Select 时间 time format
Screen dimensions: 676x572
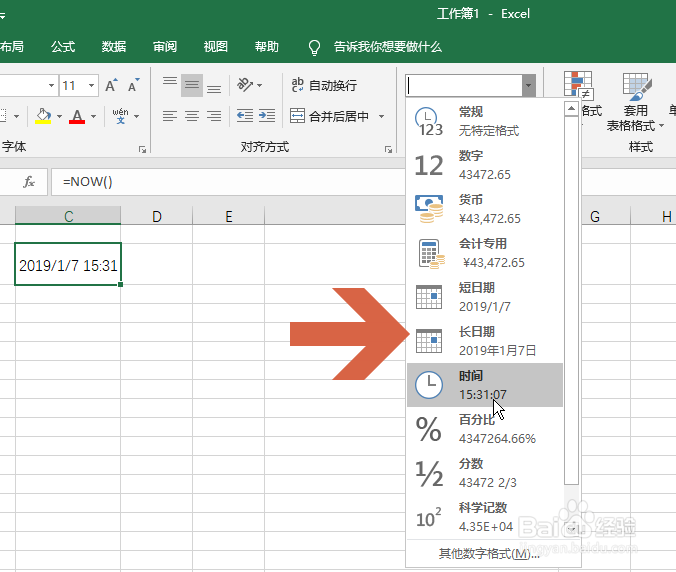pyautogui.click(x=485, y=385)
